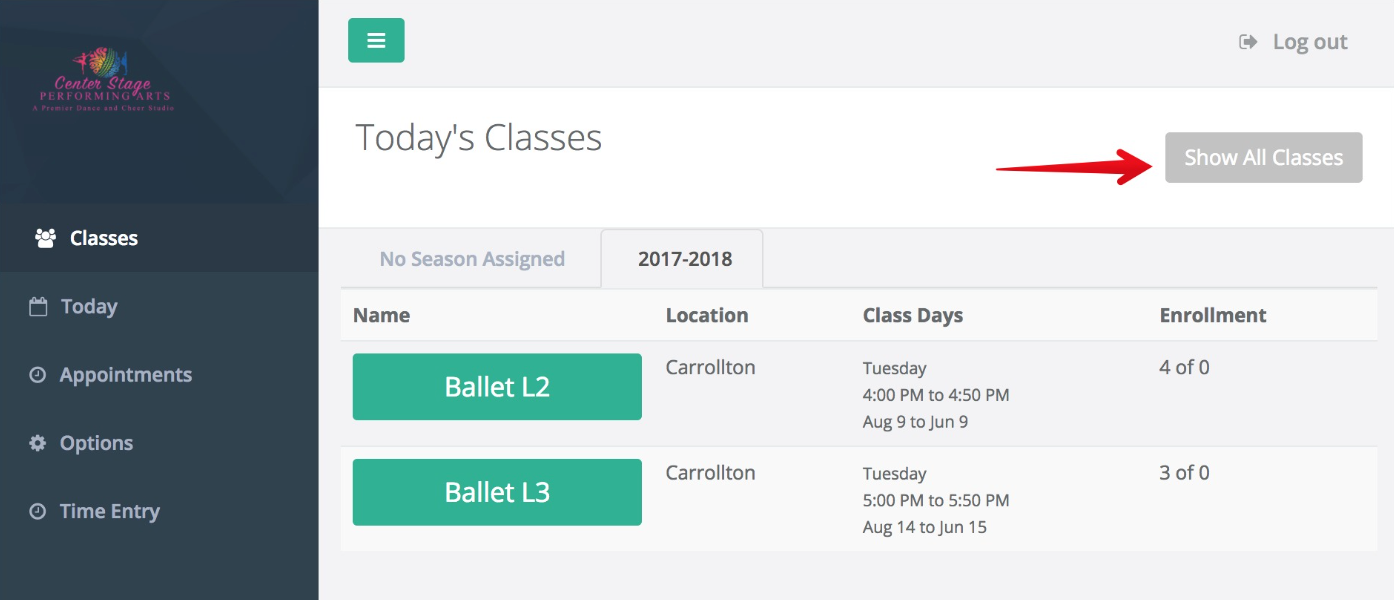Click the Show All Classes button
This screenshot has height=600, width=1394.
(1263, 157)
